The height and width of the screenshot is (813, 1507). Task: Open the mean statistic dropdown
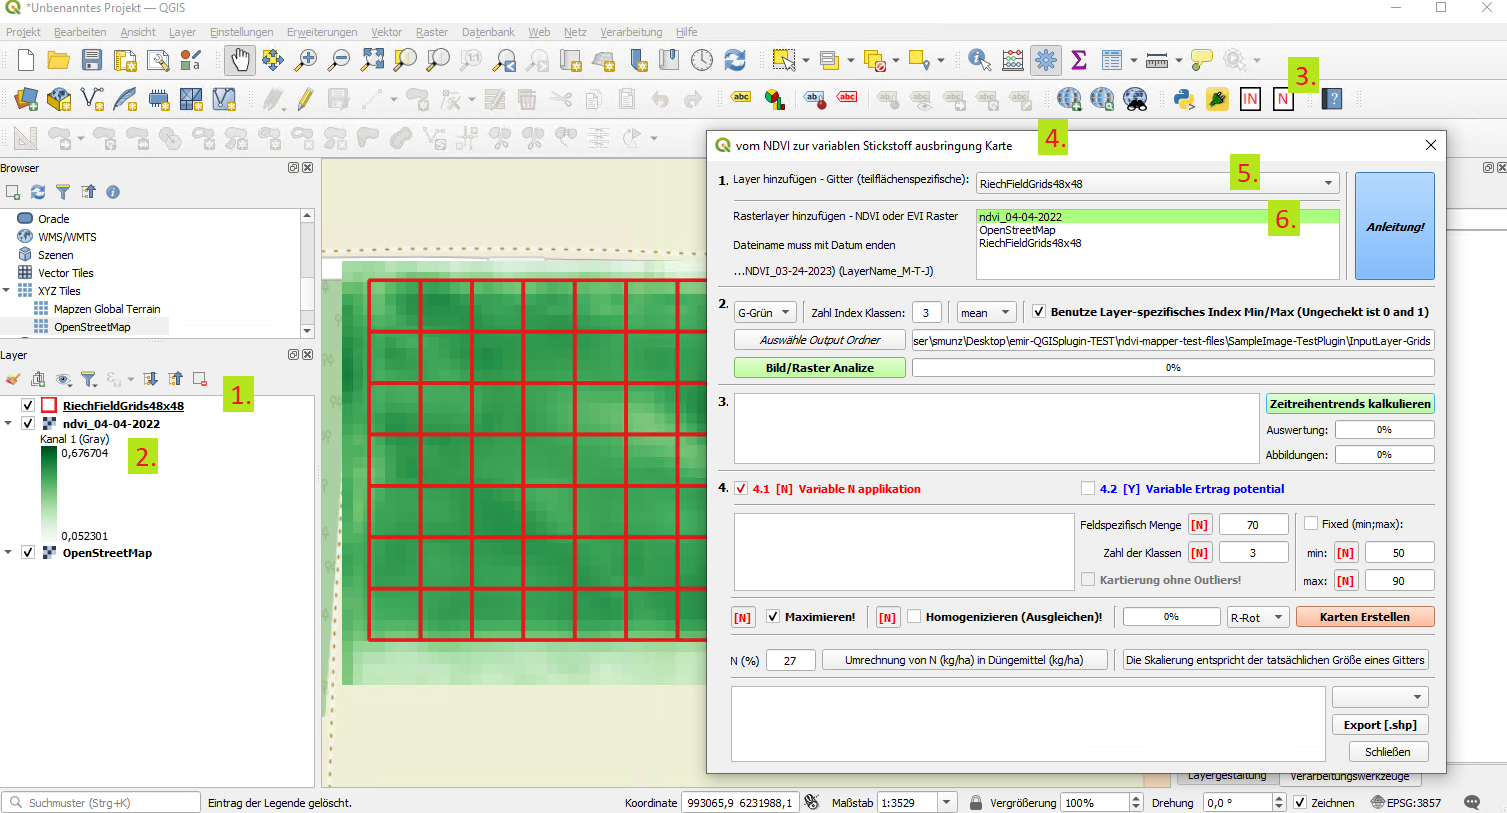987,313
